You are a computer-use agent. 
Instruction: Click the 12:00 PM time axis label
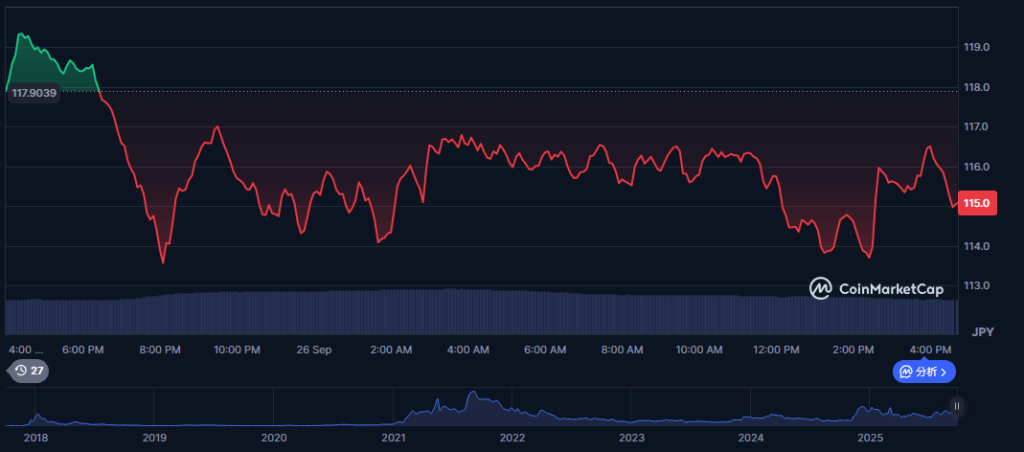pos(776,350)
